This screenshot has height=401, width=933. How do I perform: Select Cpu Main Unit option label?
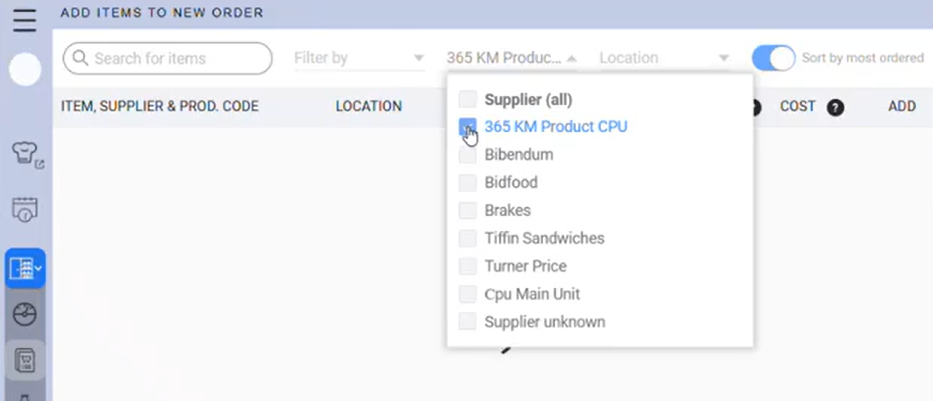pyautogui.click(x=532, y=294)
